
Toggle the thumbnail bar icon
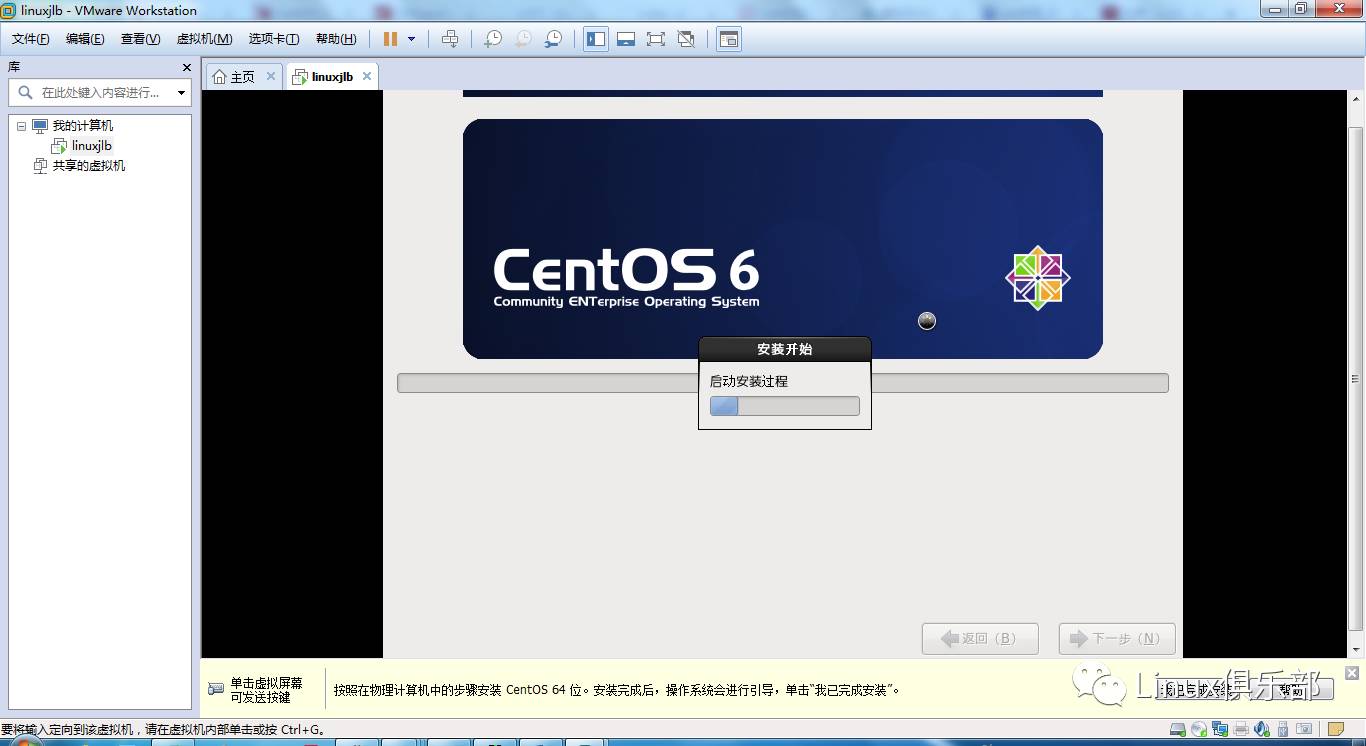(x=626, y=39)
